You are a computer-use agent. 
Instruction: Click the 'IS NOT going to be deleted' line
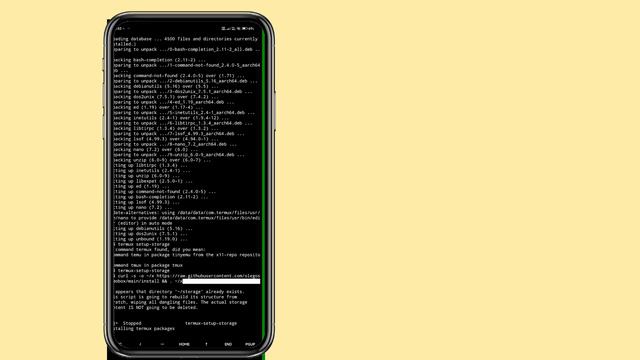tap(156, 308)
